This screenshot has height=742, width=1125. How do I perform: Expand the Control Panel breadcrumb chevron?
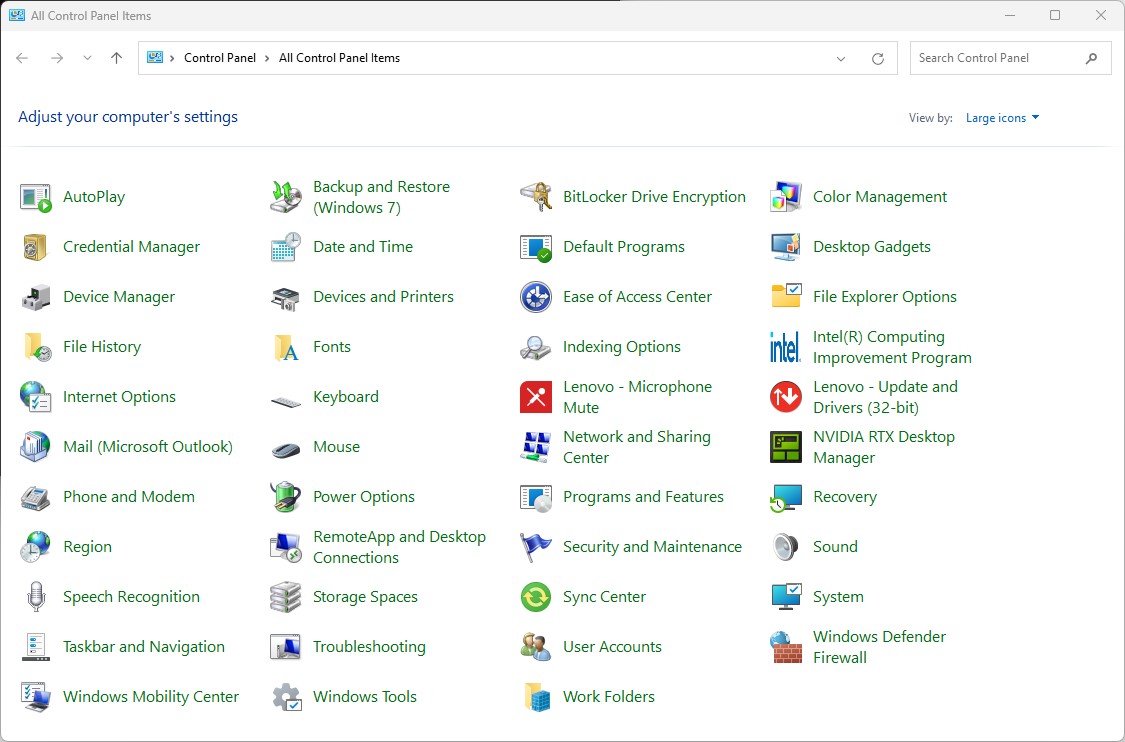click(268, 58)
